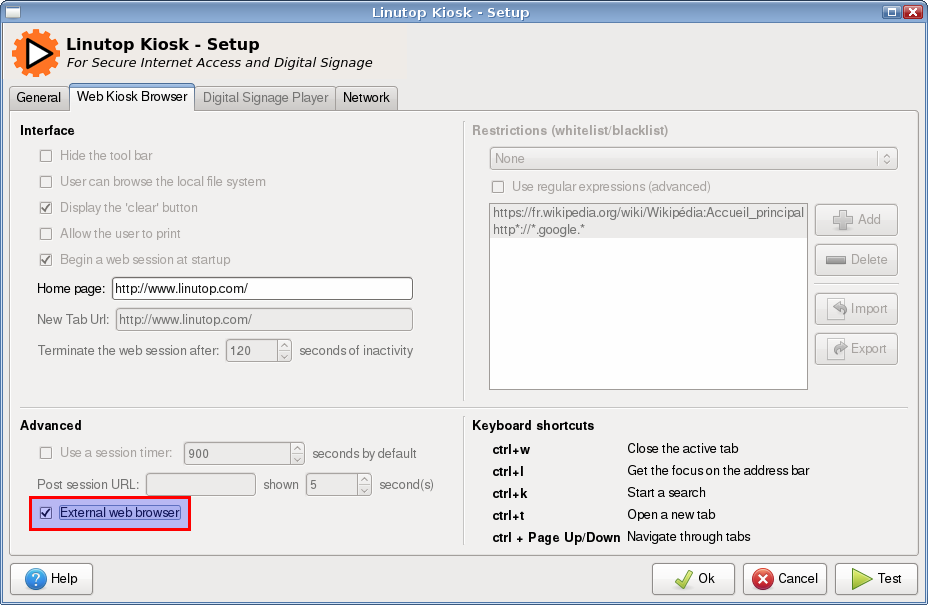Image resolution: width=928 pixels, height=605 pixels.
Task: Switch to the General tab
Action: tap(38, 98)
